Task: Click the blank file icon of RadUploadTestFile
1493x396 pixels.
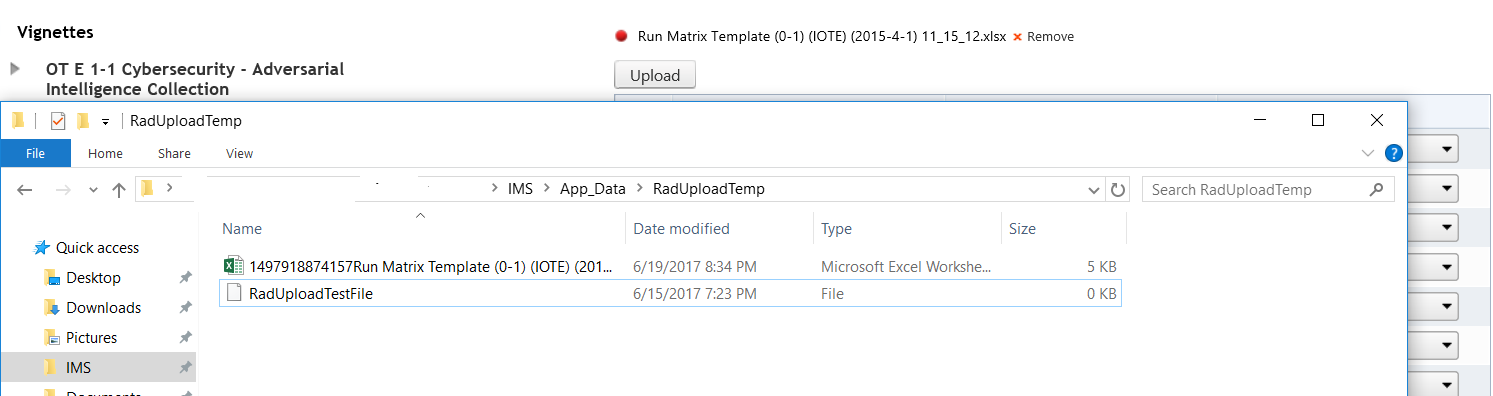Action: pyautogui.click(x=234, y=293)
